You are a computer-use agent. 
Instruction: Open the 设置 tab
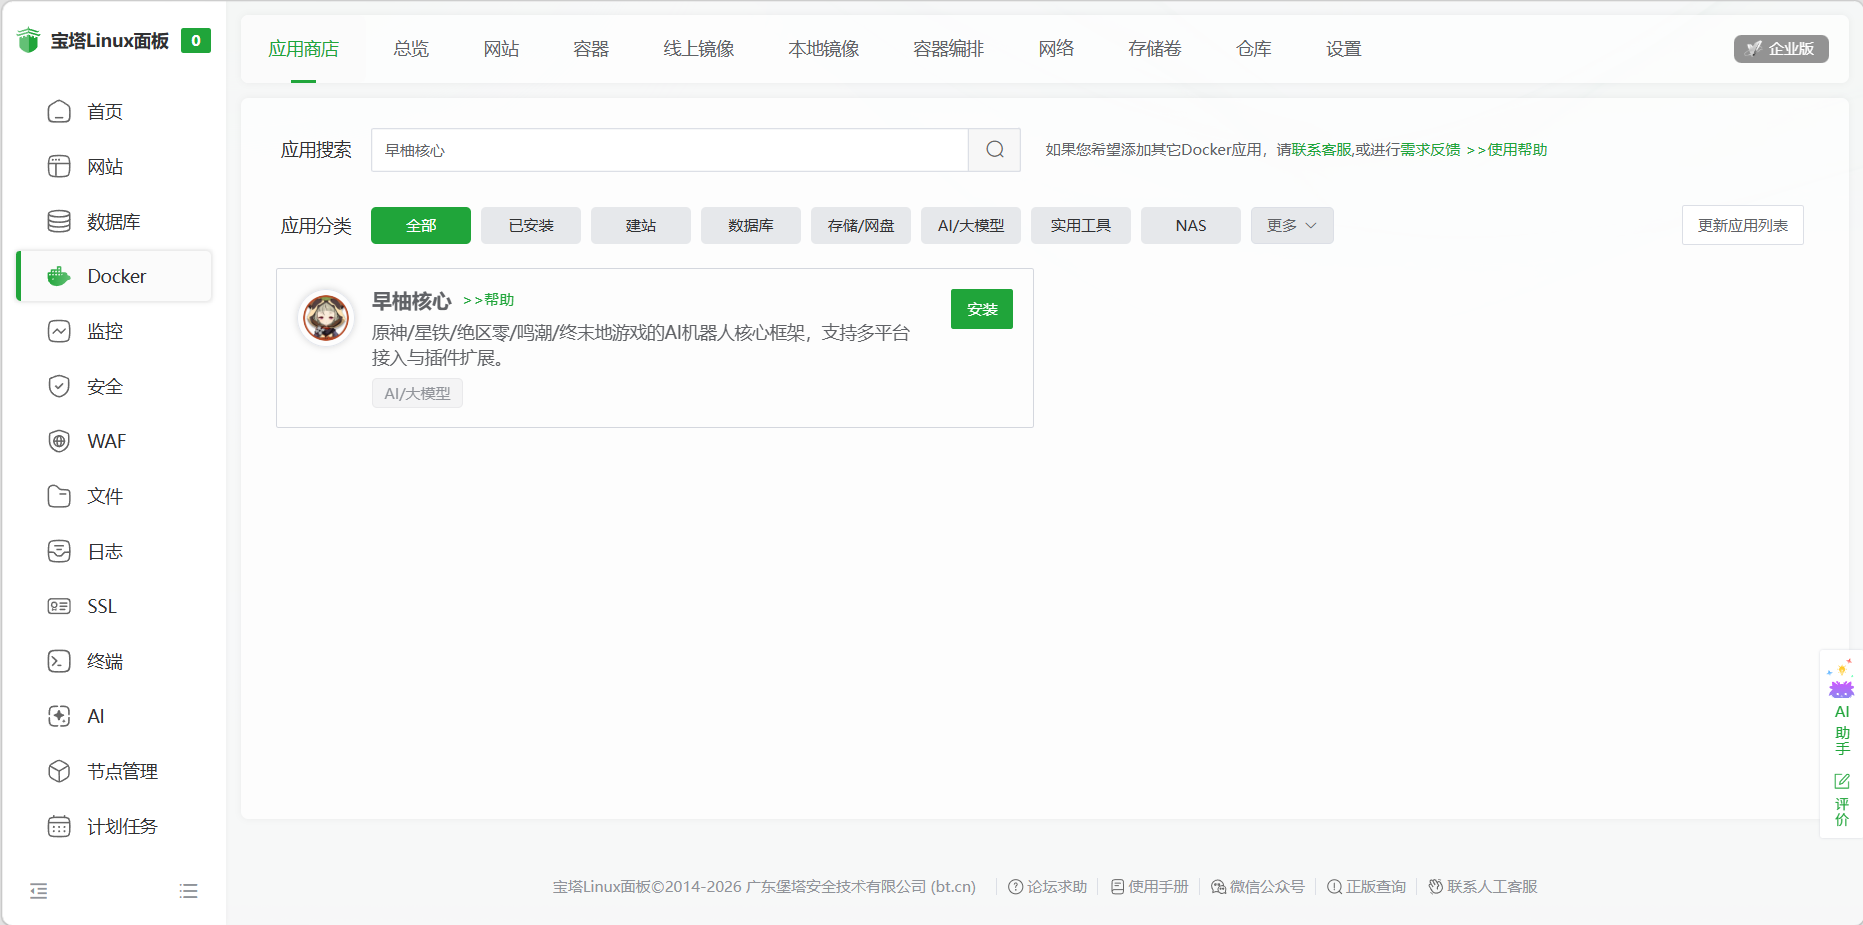point(1344,49)
